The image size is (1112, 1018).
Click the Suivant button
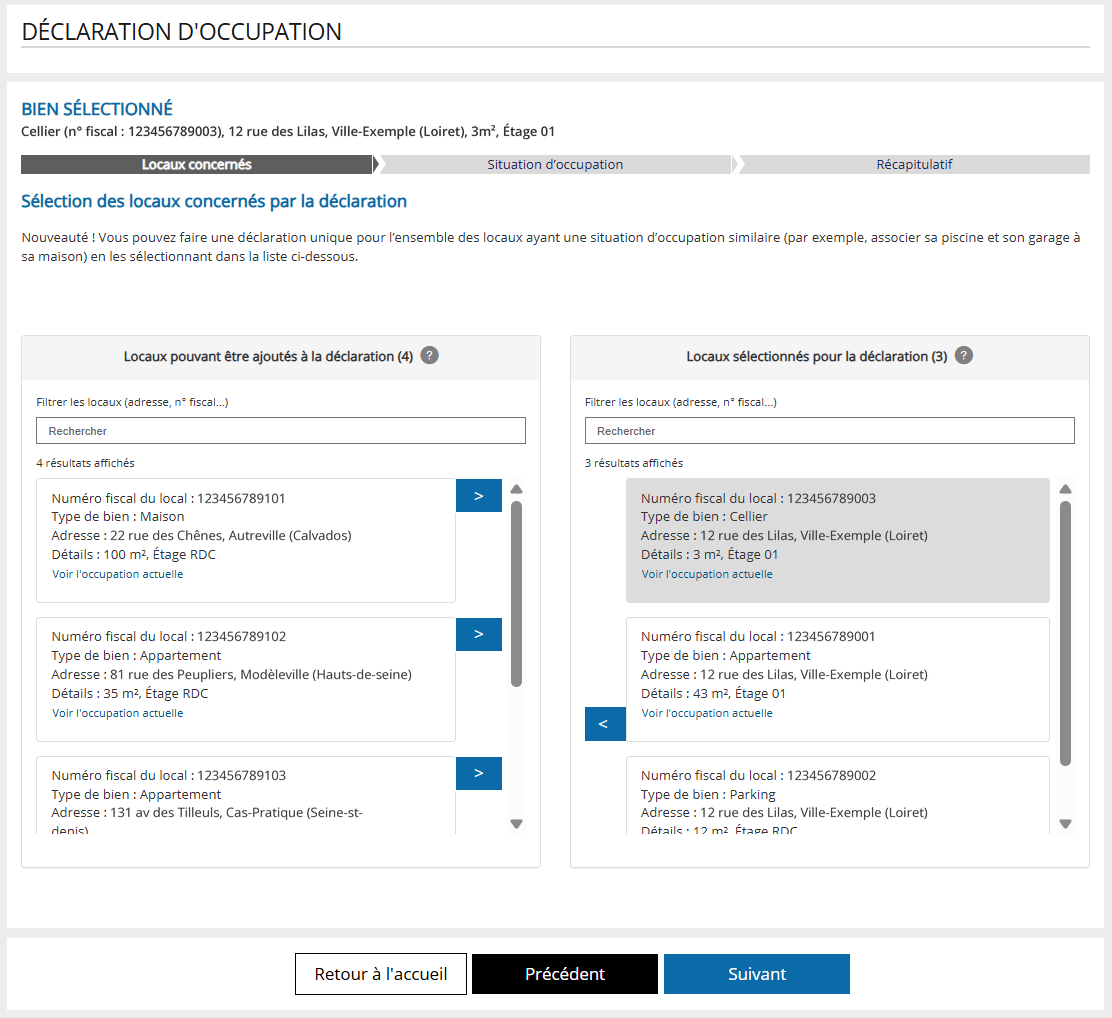[x=757, y=974]
